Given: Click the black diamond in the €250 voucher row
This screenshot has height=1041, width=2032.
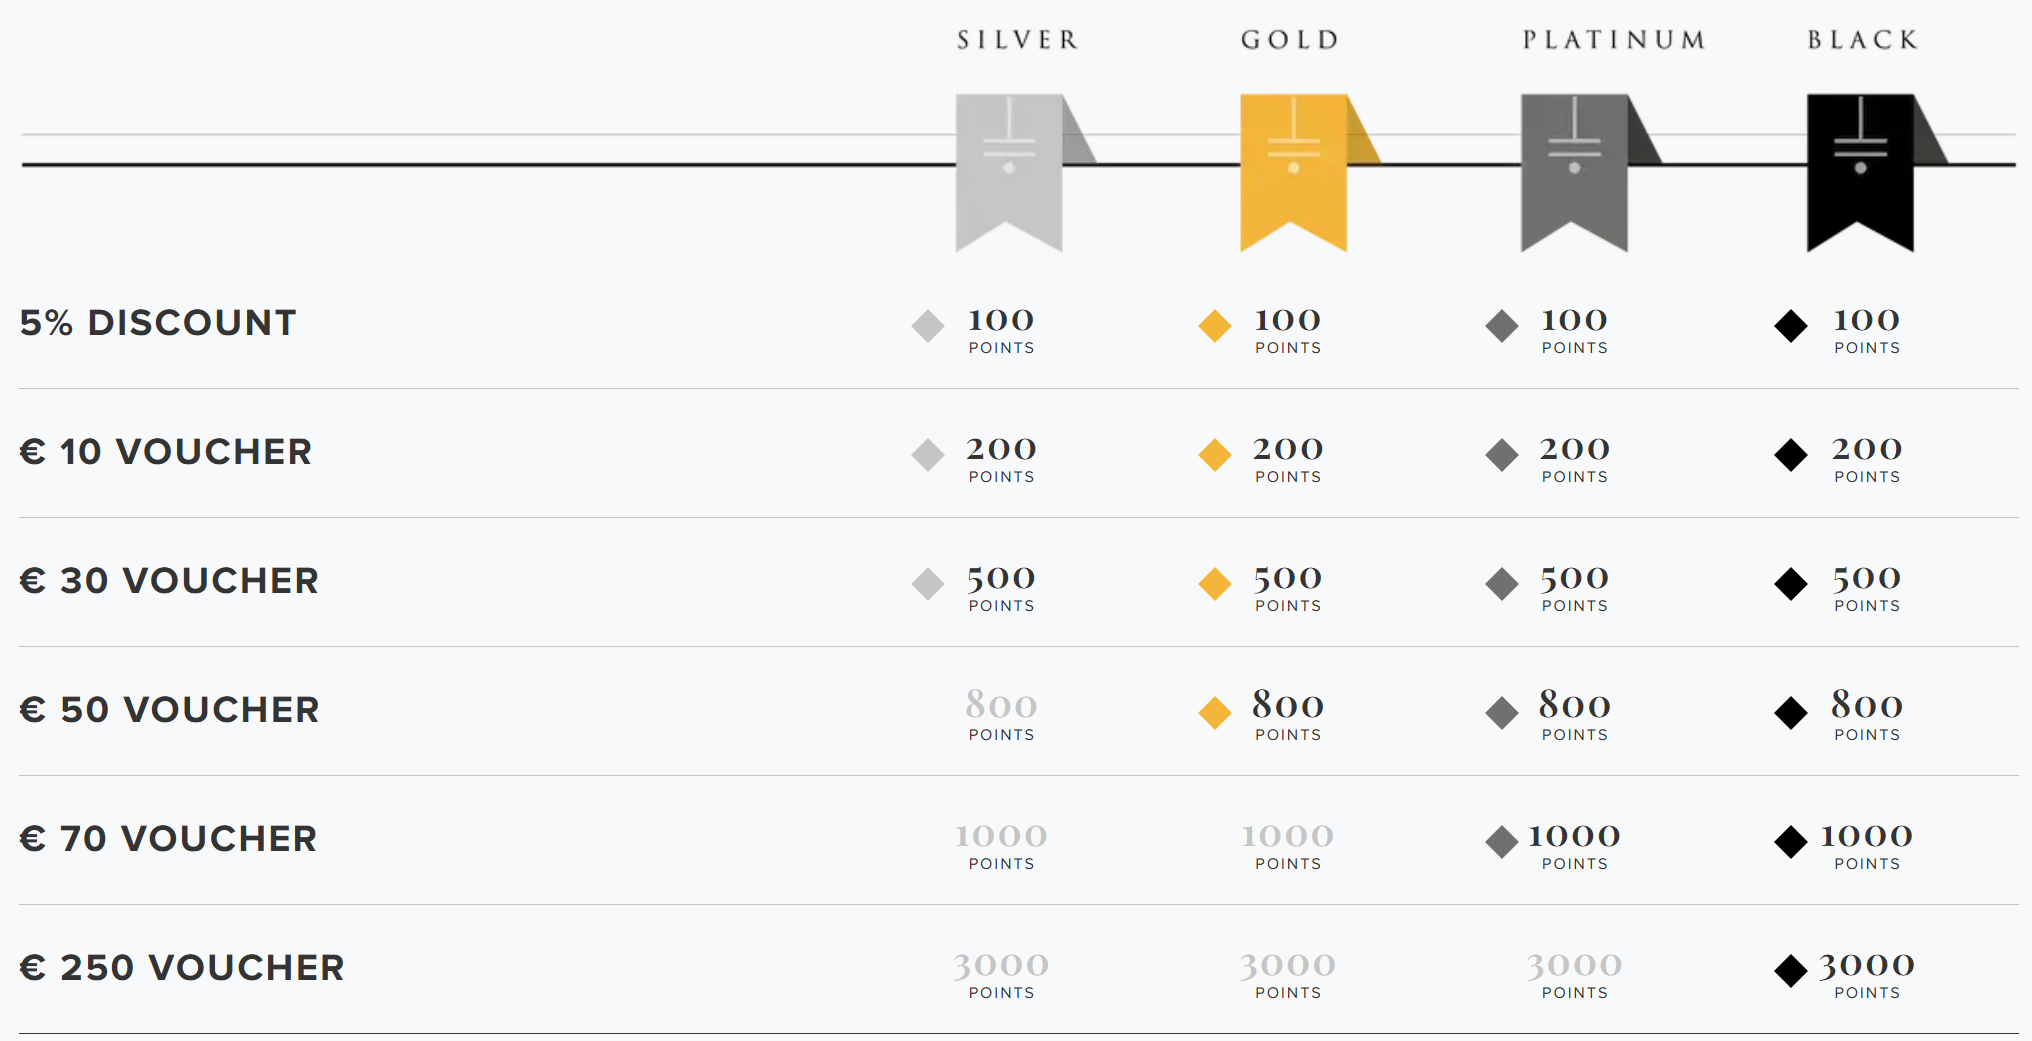Looking at the screenshot, I should pos(1791,971).
